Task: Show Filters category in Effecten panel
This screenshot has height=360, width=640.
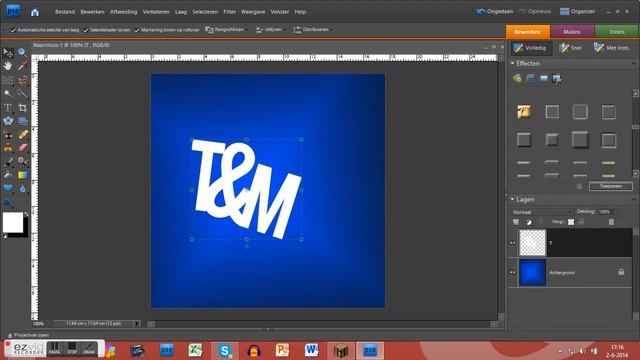Action: [x=517, y=78]
